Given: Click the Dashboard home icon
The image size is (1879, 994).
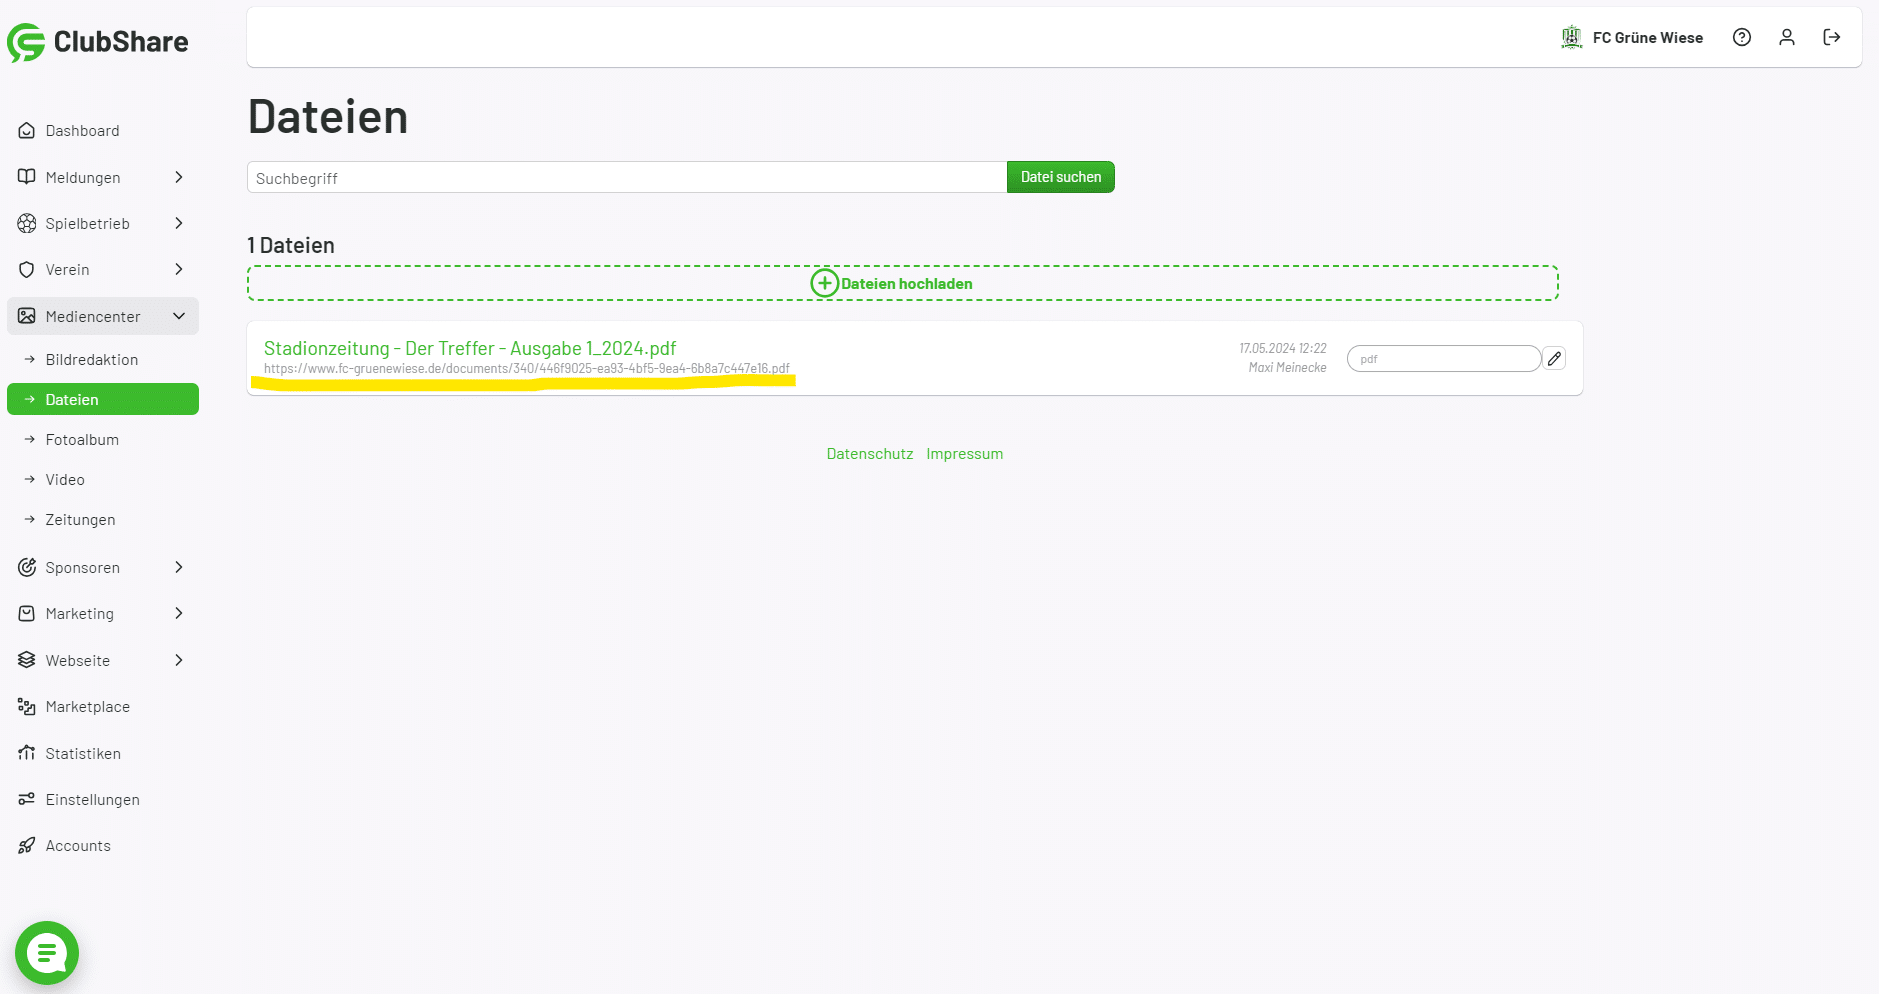Looking at the screenshot, I should (27, 131).
